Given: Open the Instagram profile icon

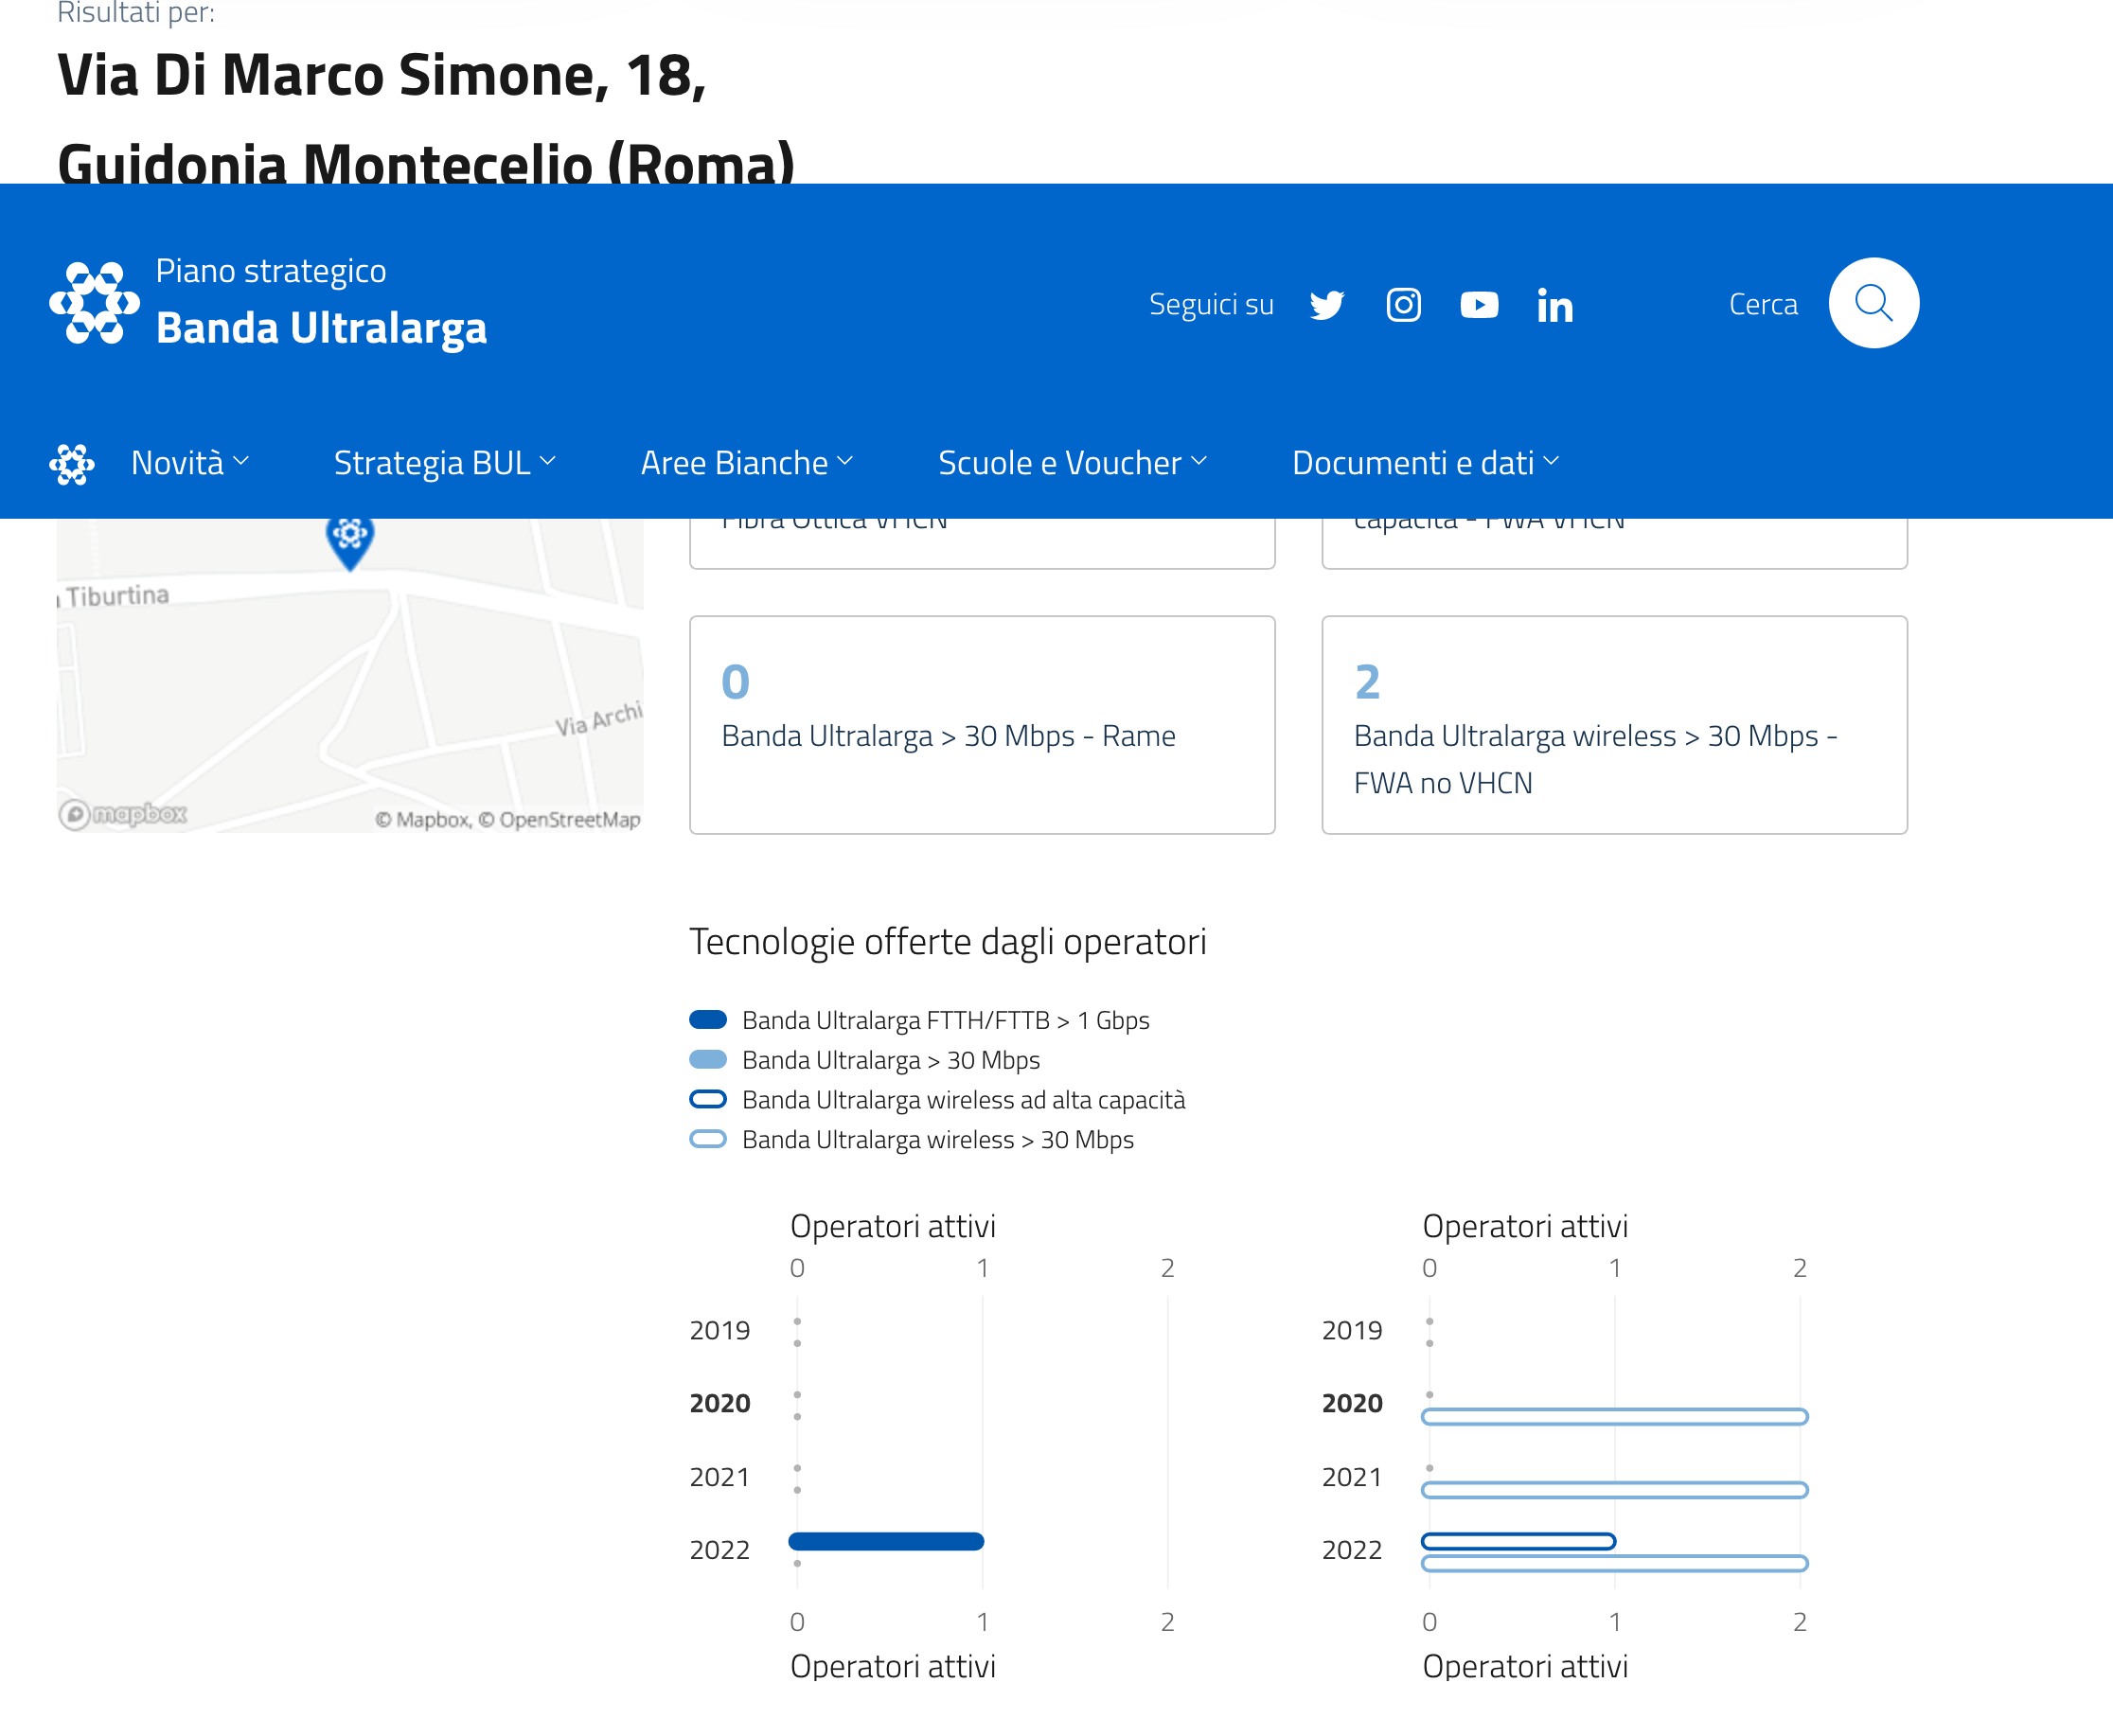Looking at the screenshot, I should coord(1403,304).
